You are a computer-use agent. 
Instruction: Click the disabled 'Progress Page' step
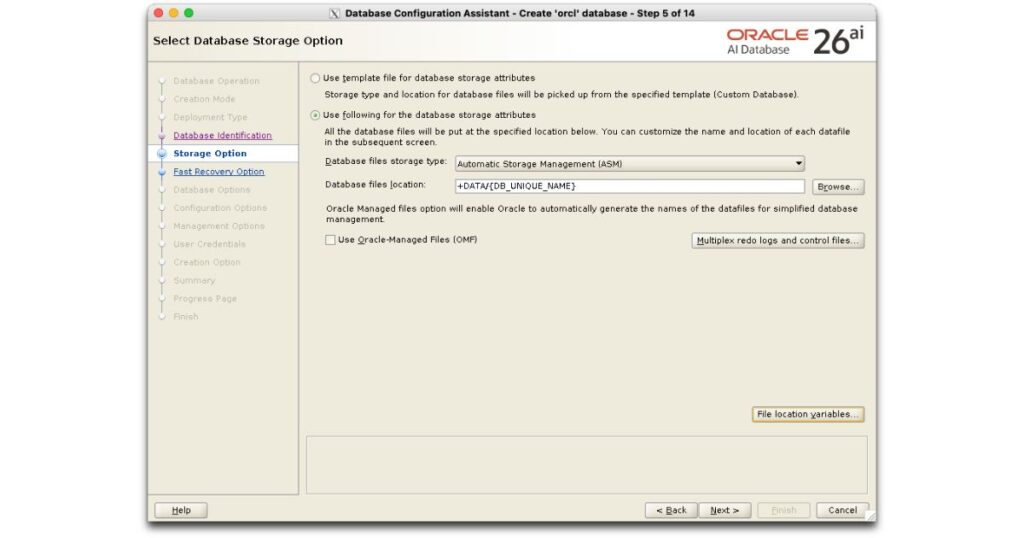(x=205, y=299)
